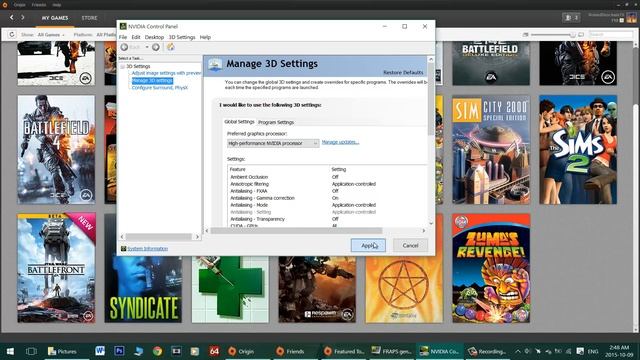This screenshot has width=640, height=360.
Task: Select Adjust image settings with preview
Action: 167,73
